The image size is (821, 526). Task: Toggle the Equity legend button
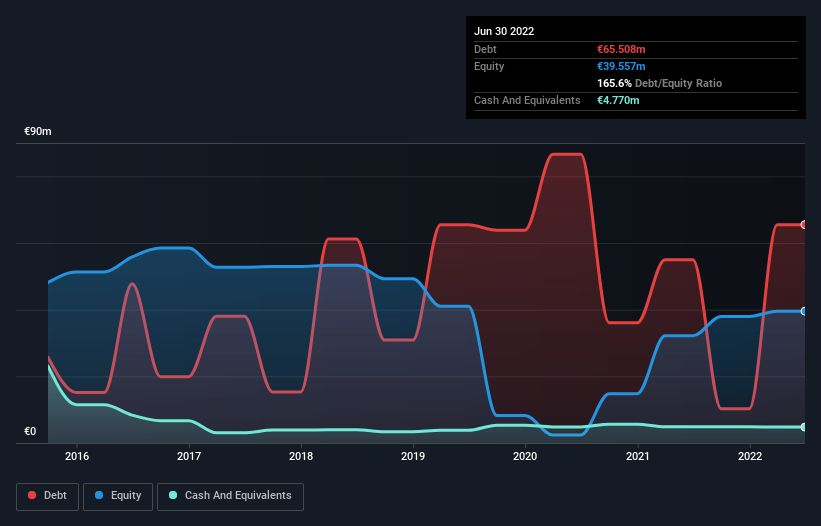[x=118, y=496]
